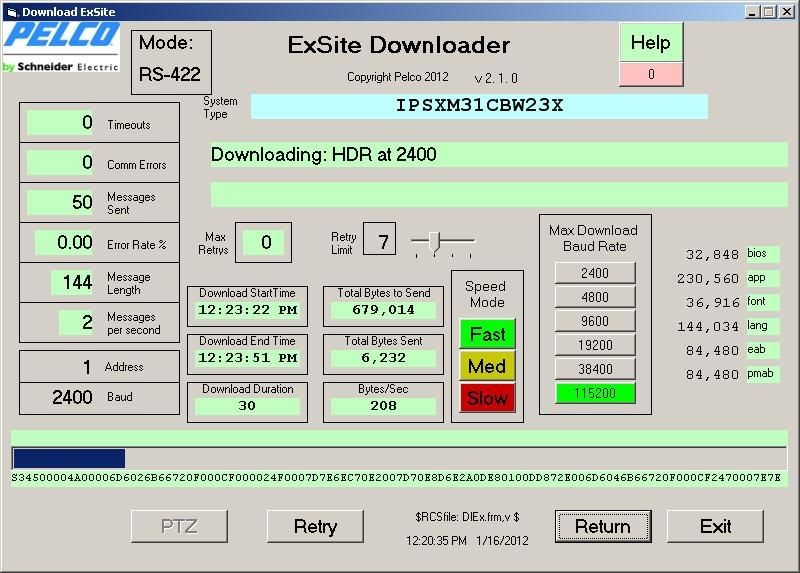Click the Mode RS-422 box
Viewport: 800px width, 573px height.
pos(171,62)
